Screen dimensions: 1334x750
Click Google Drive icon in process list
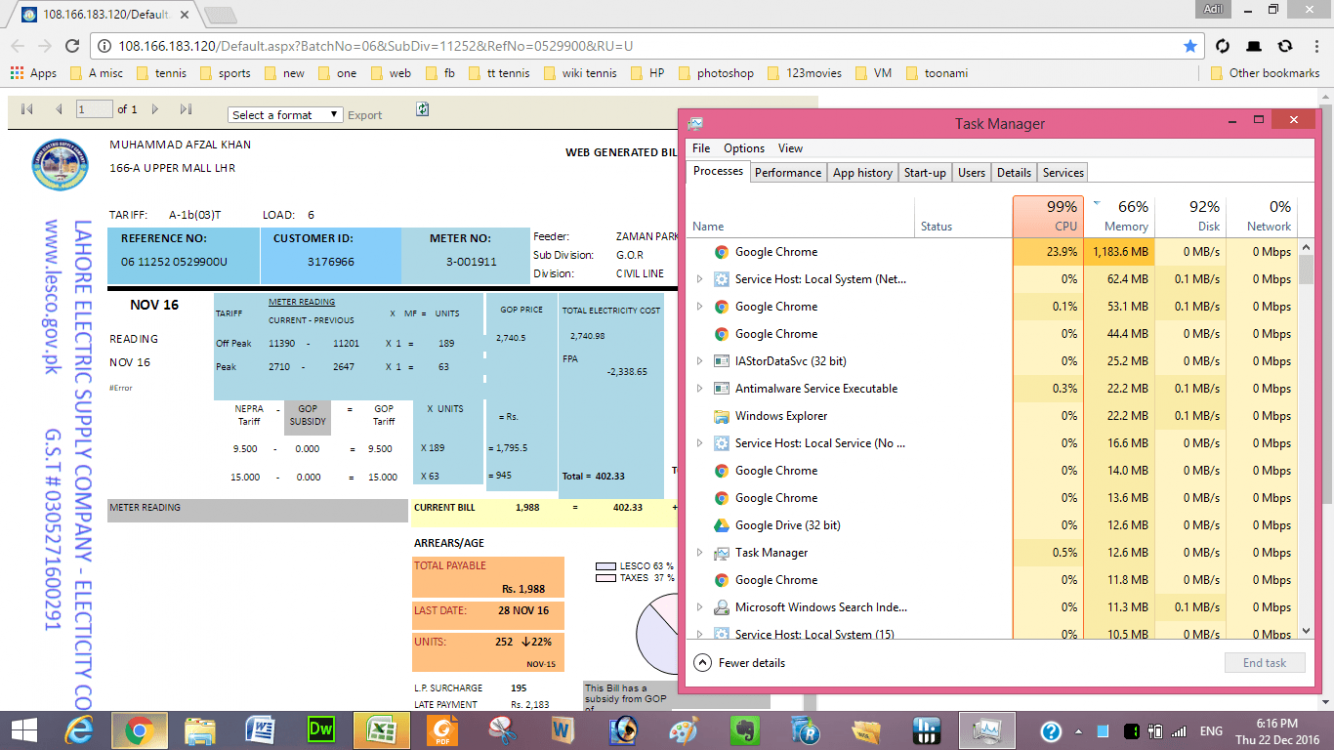(721, 525)
